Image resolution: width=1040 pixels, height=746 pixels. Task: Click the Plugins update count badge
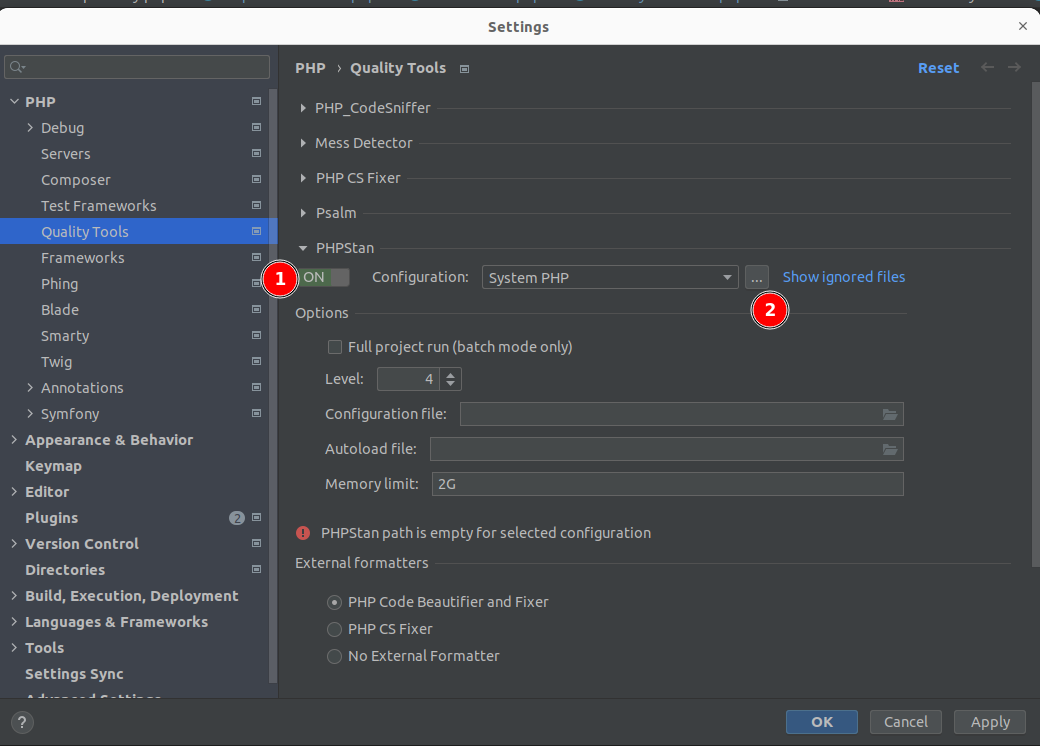pyautogui.click(x=237, y=518)
